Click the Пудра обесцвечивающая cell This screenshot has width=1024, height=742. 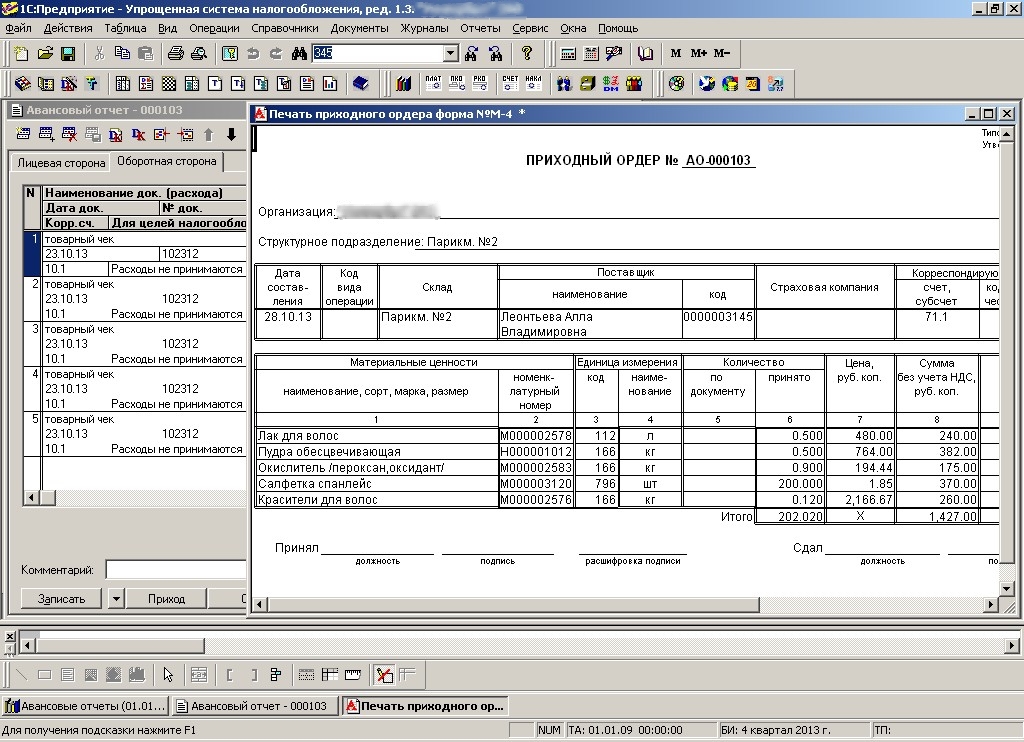click(376, 451)
